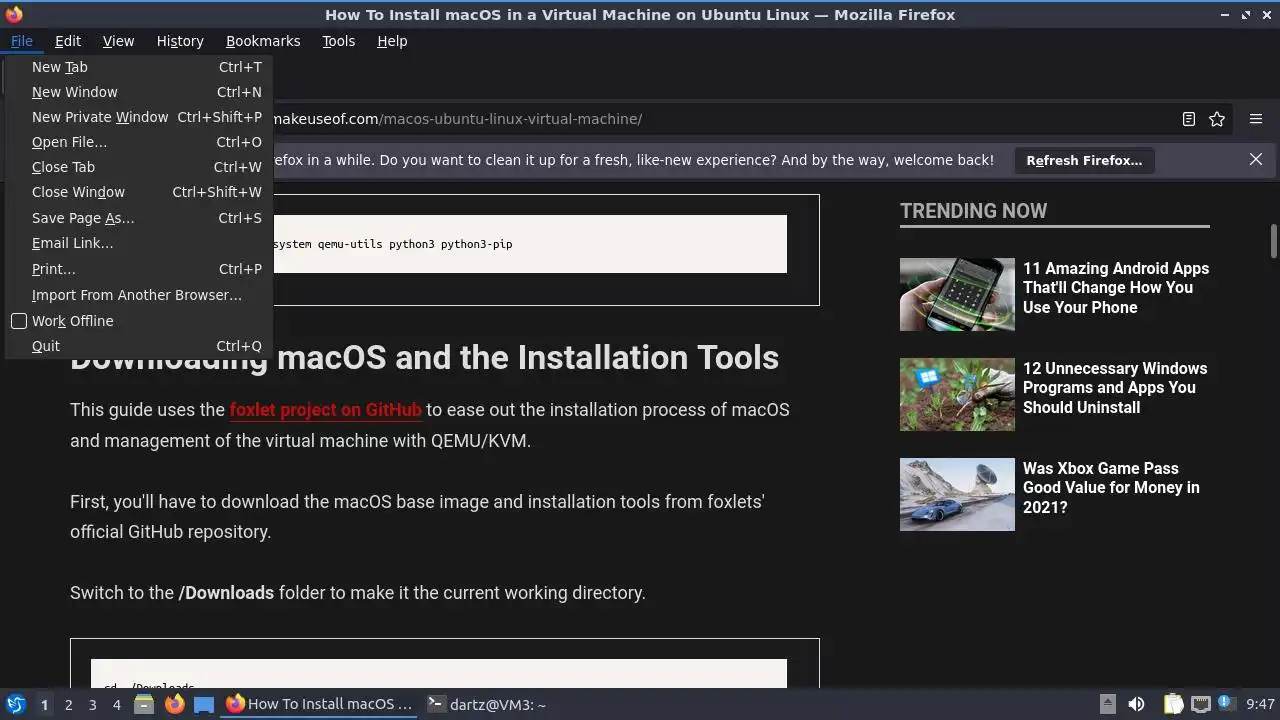Open the Lubuntu start menu icon

click(15, 704)
